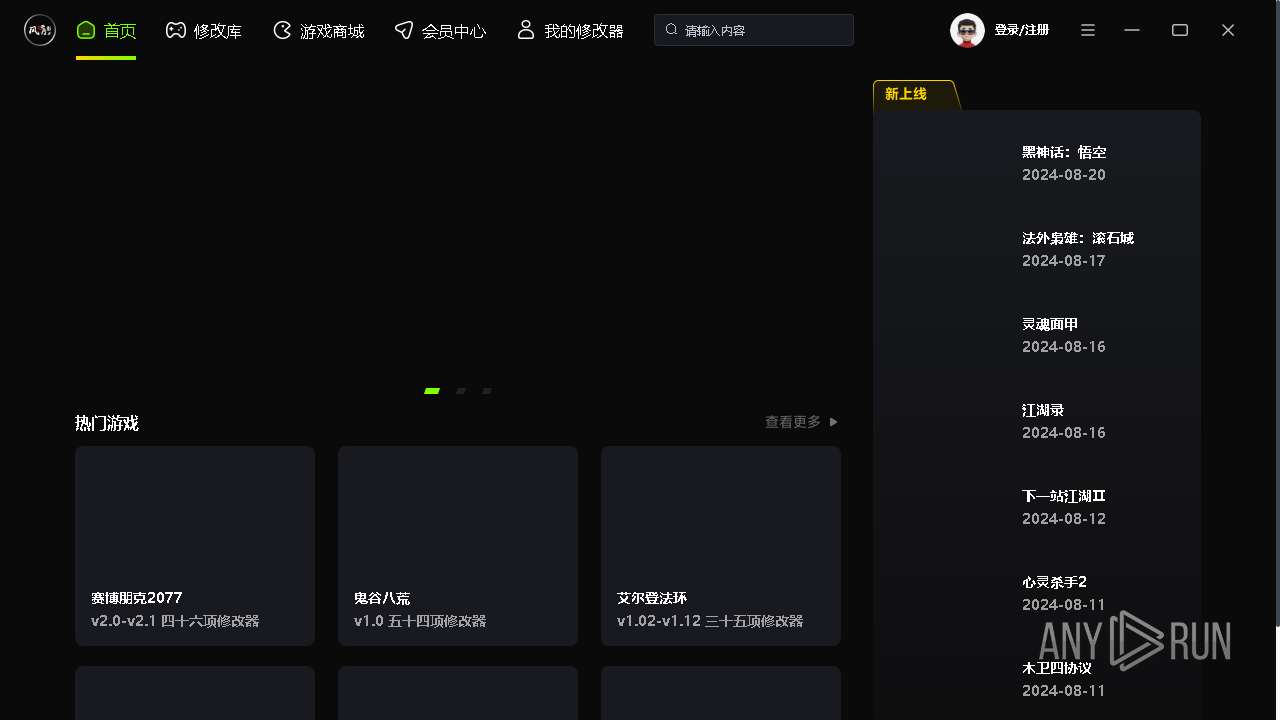Click the v1.0 五十四项修改器 text
The image size is (1280, 720).
tap(420, 621)
